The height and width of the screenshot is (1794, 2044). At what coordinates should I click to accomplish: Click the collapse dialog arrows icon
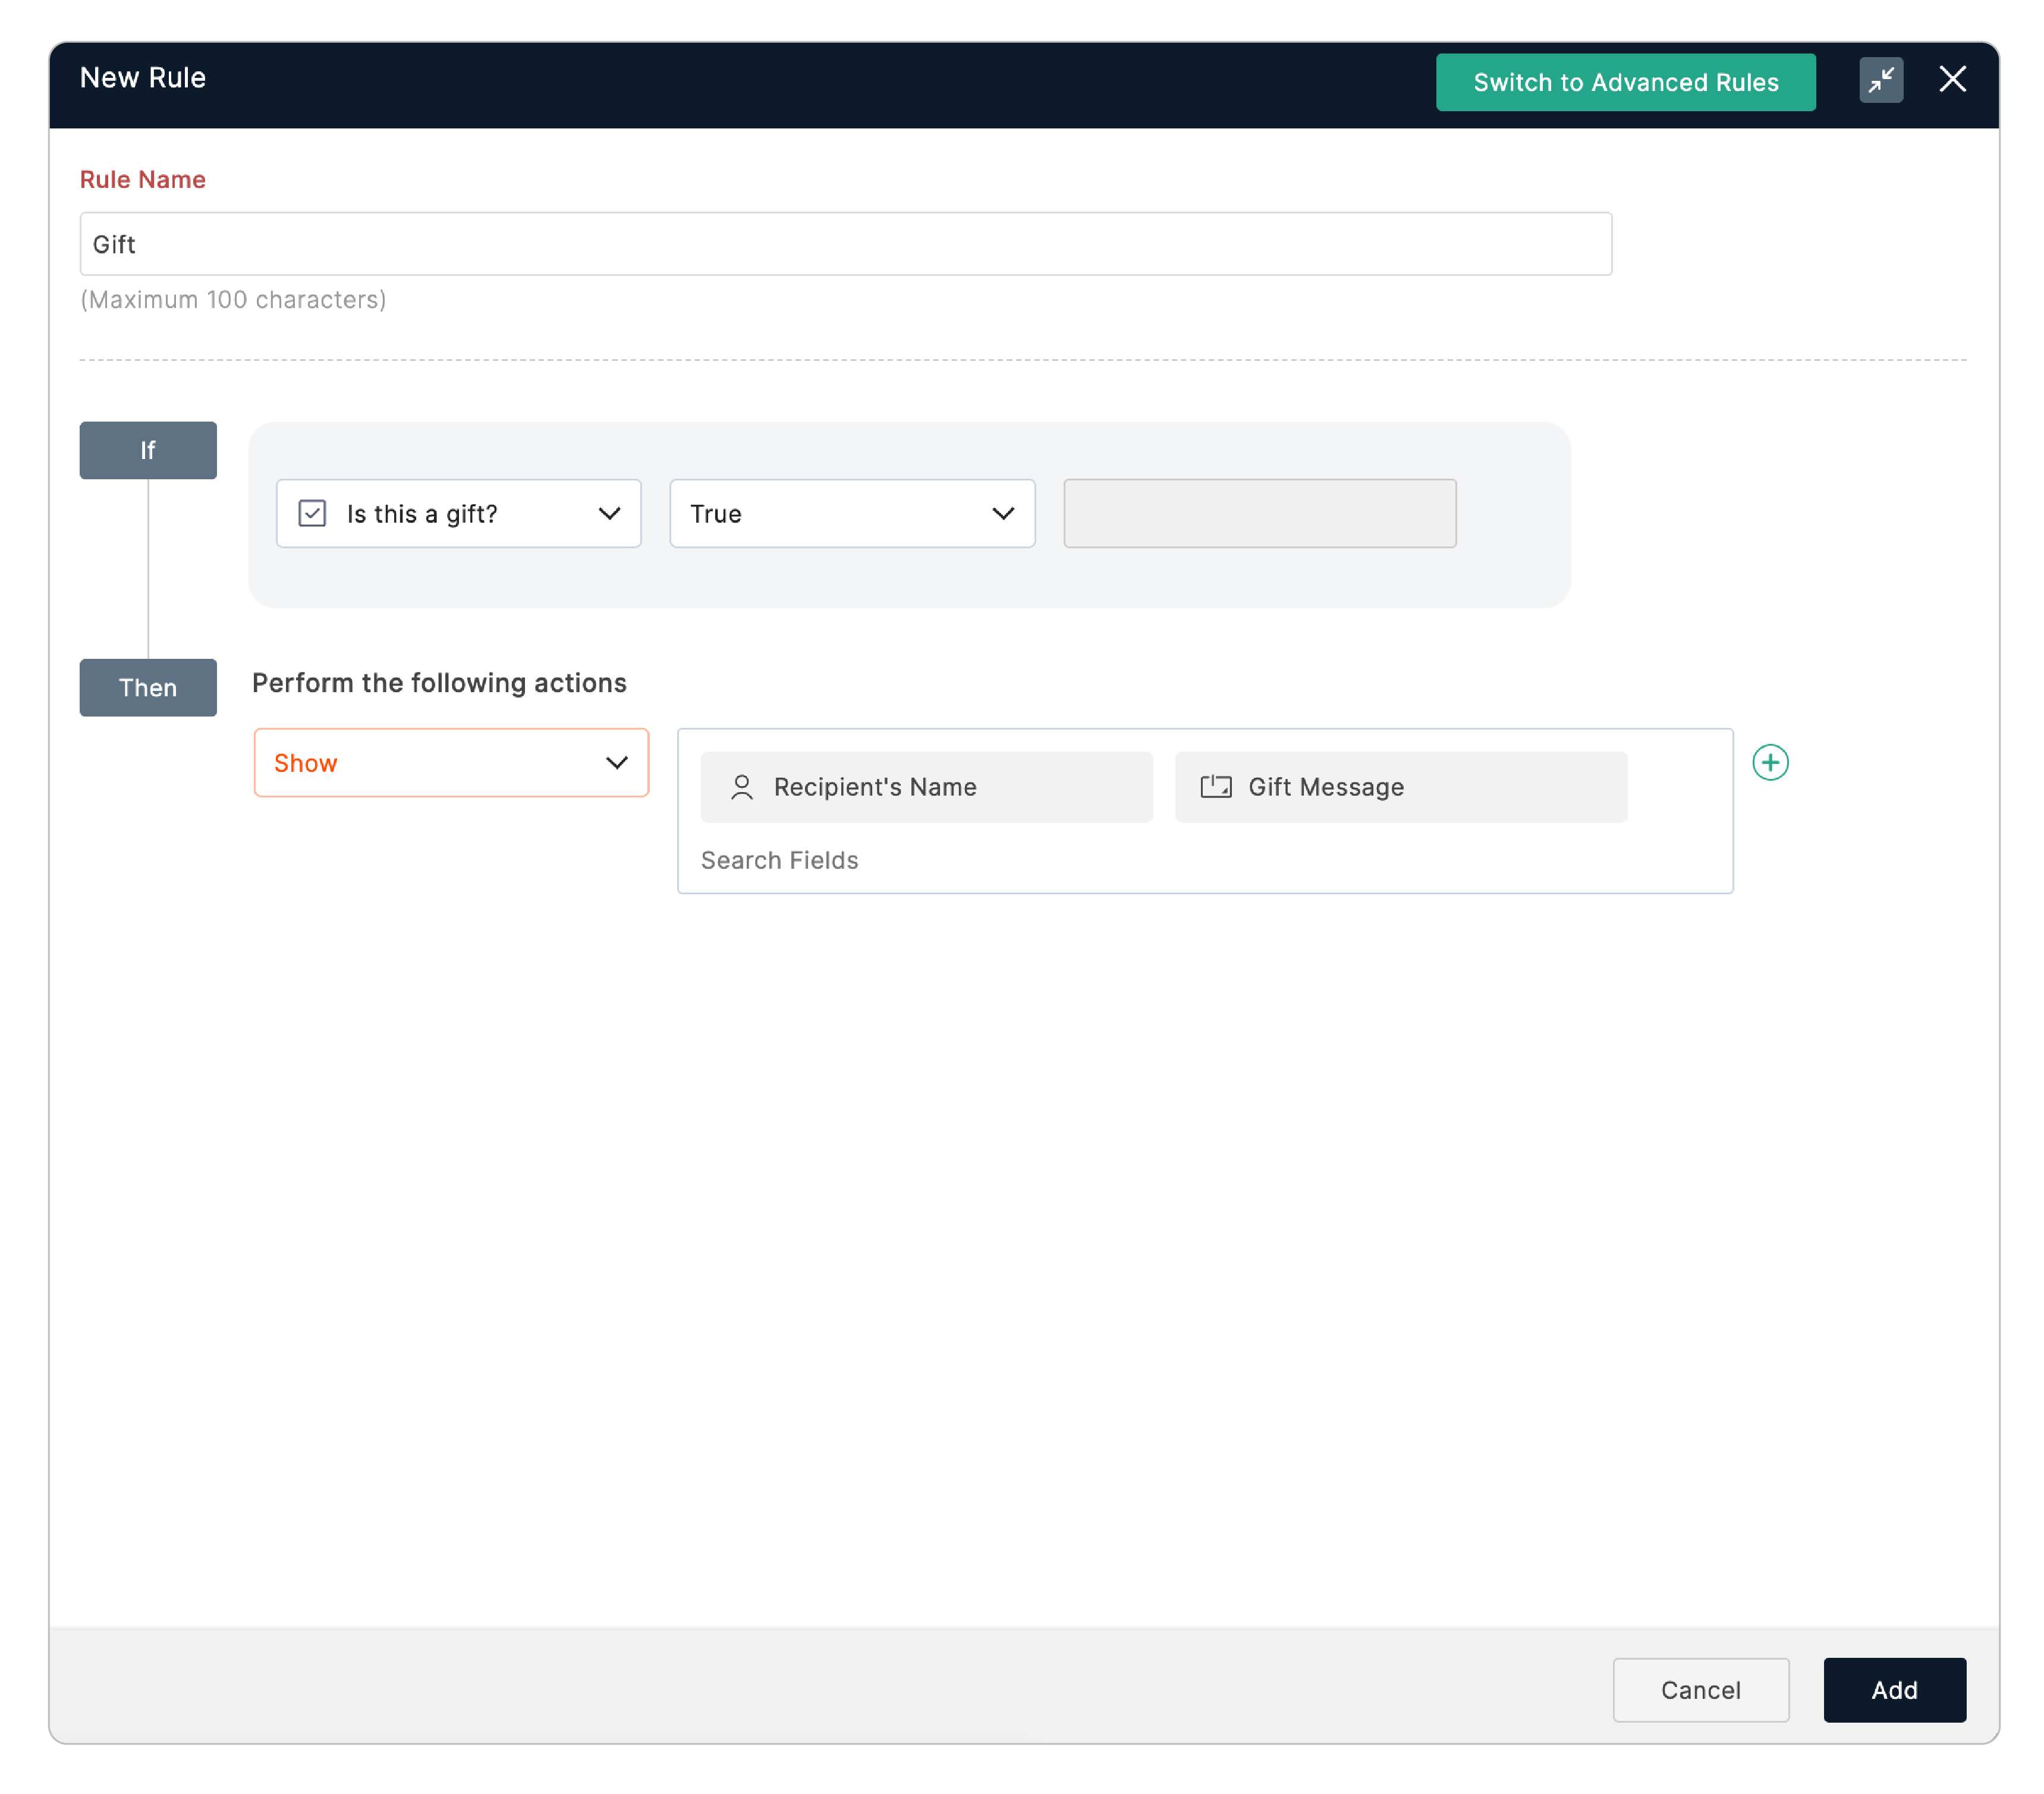click(1880, 80)
